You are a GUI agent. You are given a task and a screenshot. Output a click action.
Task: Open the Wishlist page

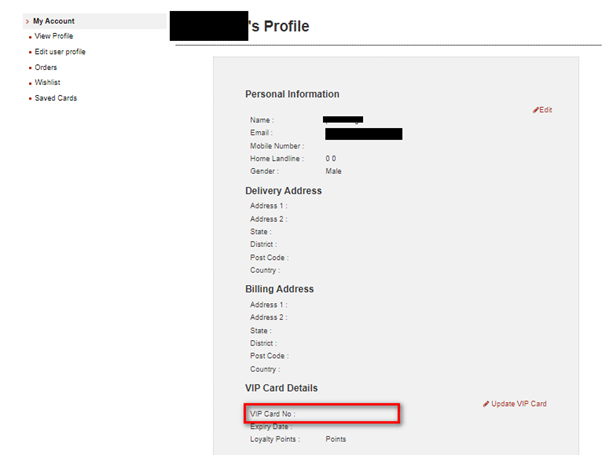[x=47, y=83]
